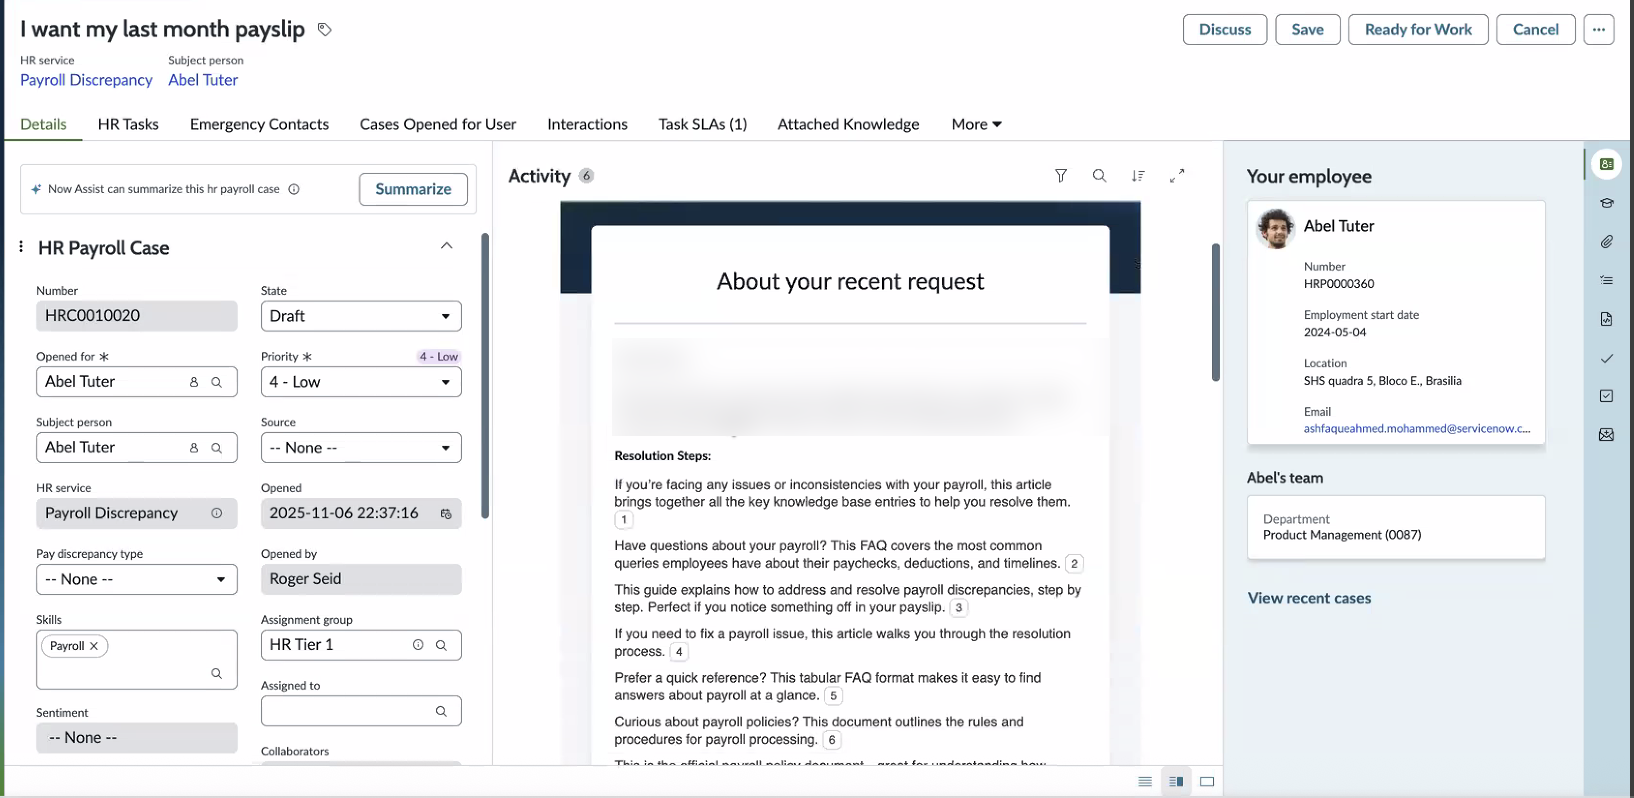Click the search icon in Assignment group field
This screenshot has width=1634, height=798.
point(441,645)
